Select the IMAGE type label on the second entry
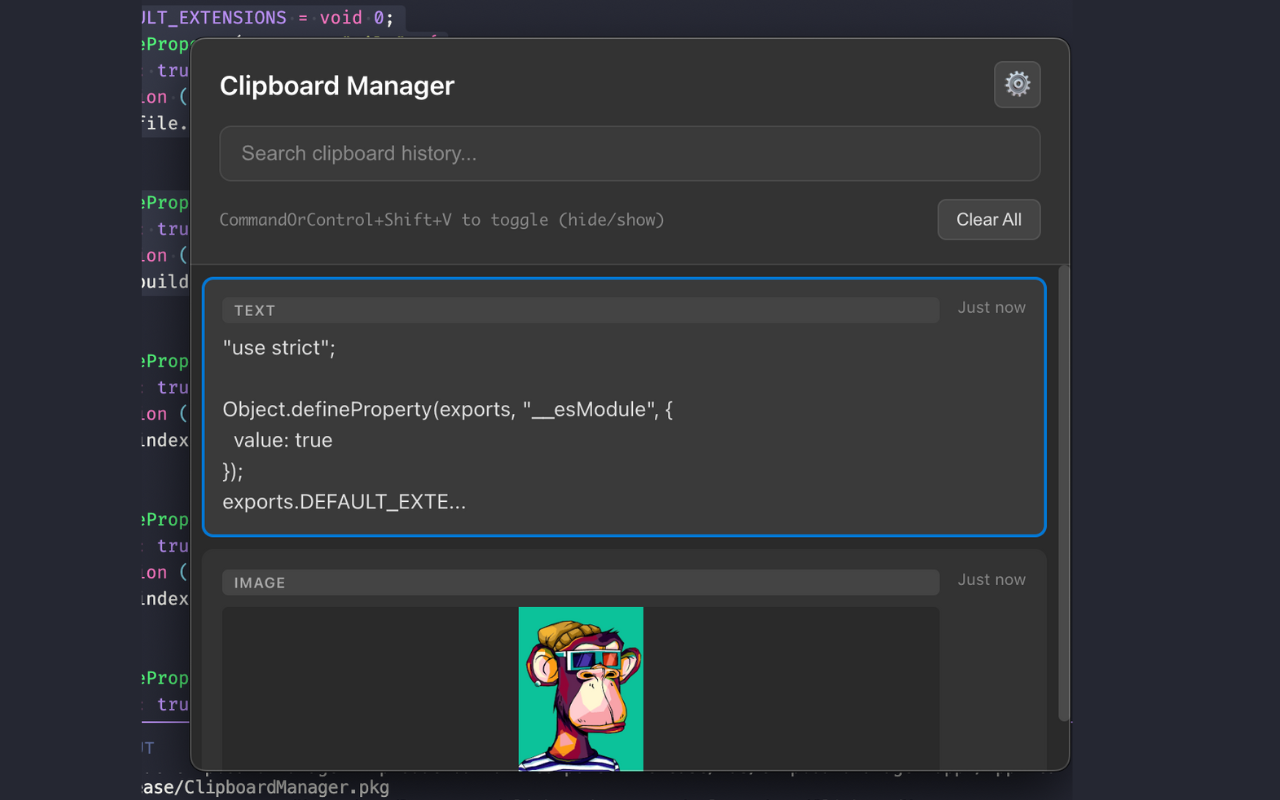1280x800 pixels. tap(259, 582)
